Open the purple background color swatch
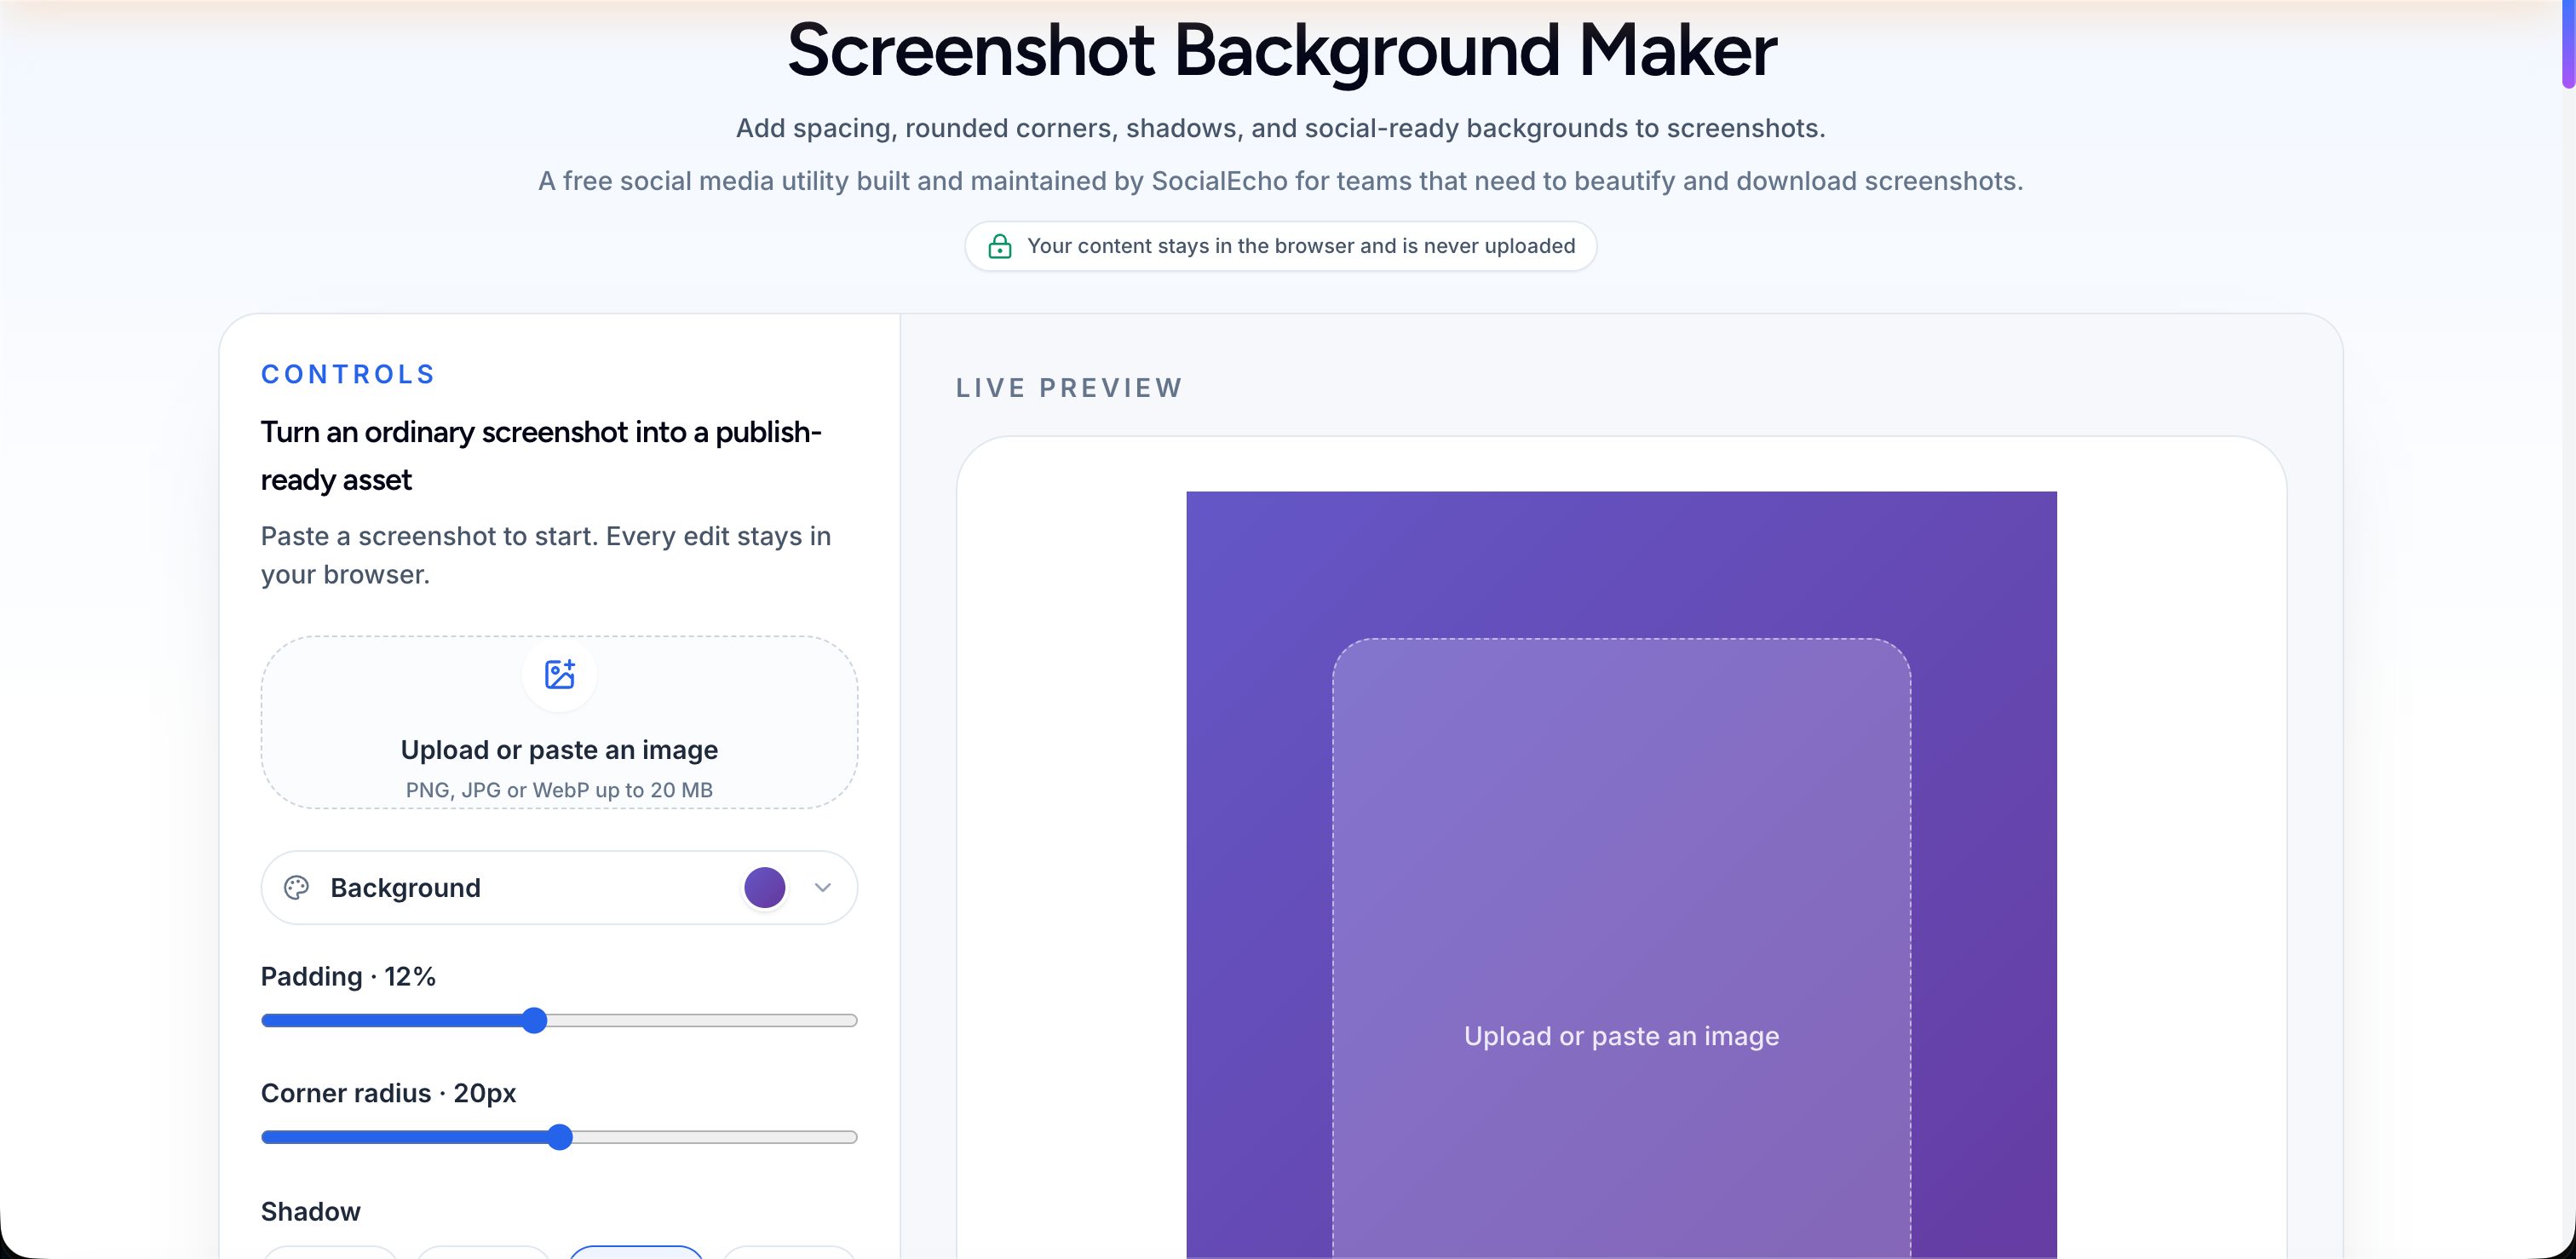 [x=764, y=887]
